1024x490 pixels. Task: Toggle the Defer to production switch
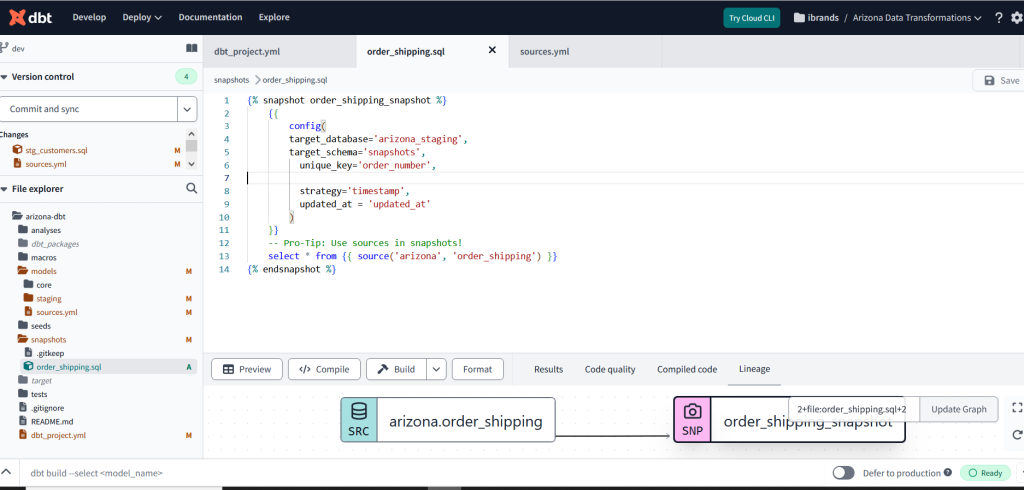tap(844, 473)
